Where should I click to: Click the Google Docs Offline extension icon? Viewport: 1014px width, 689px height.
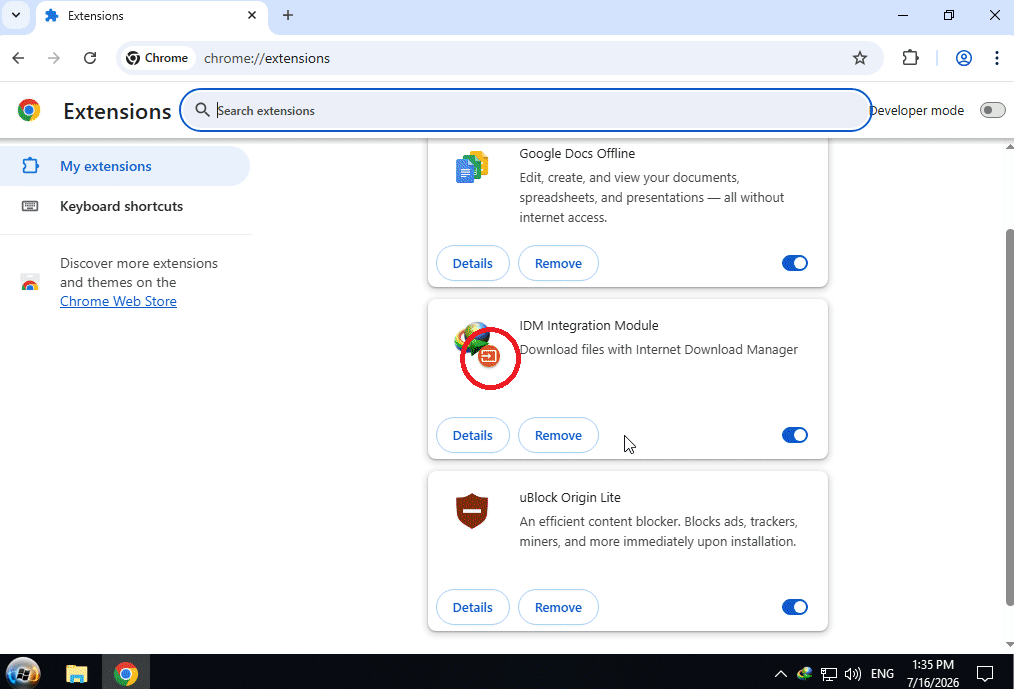coord(472,167)
